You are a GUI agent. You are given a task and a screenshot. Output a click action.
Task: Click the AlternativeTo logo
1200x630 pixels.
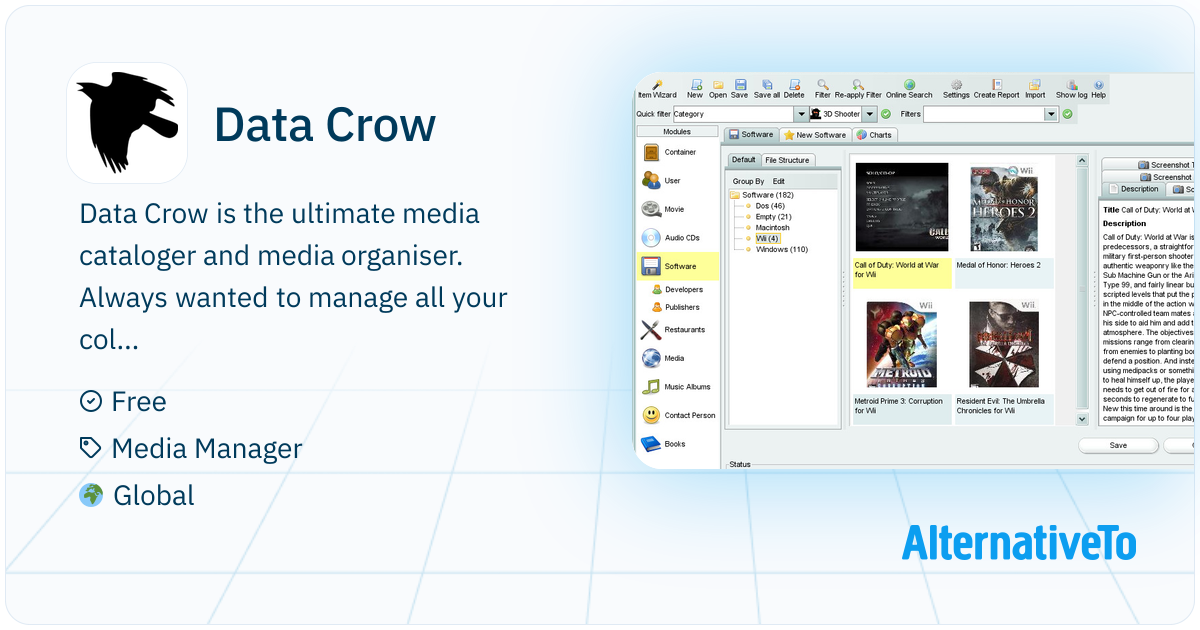click(1019, 542)
